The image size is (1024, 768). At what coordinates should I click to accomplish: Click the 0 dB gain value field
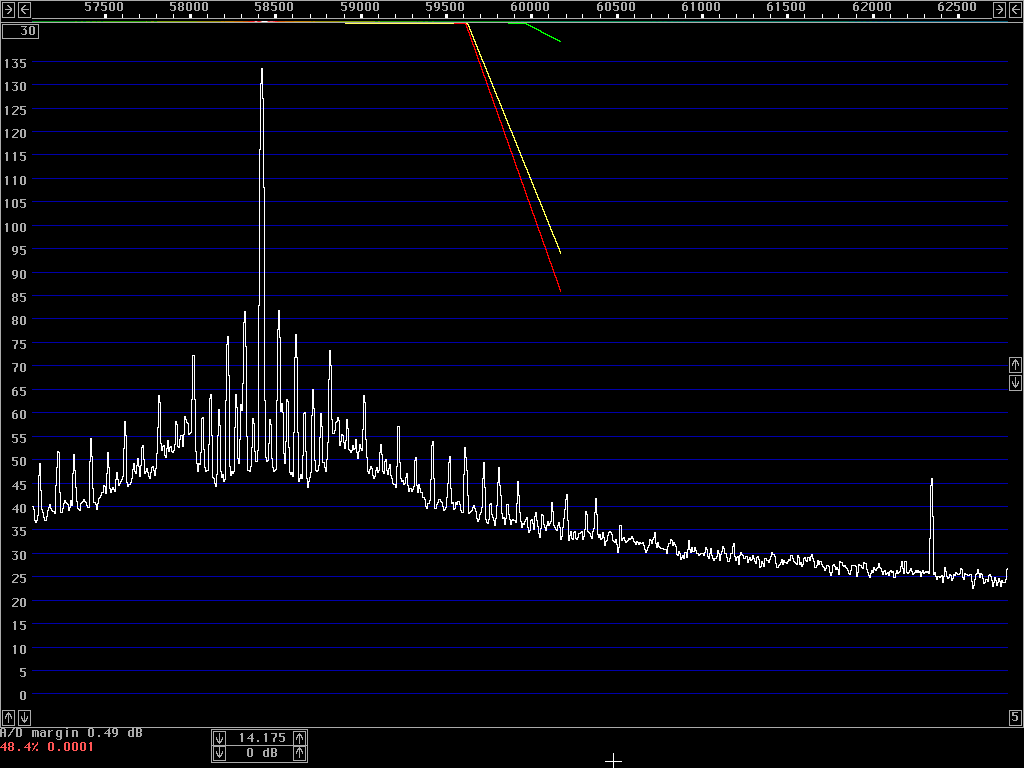click(x=261, y=753)
